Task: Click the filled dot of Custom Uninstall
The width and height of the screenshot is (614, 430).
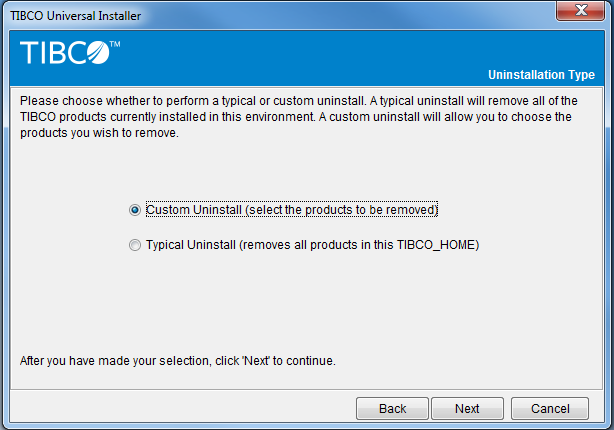Action: coord(135,210)
